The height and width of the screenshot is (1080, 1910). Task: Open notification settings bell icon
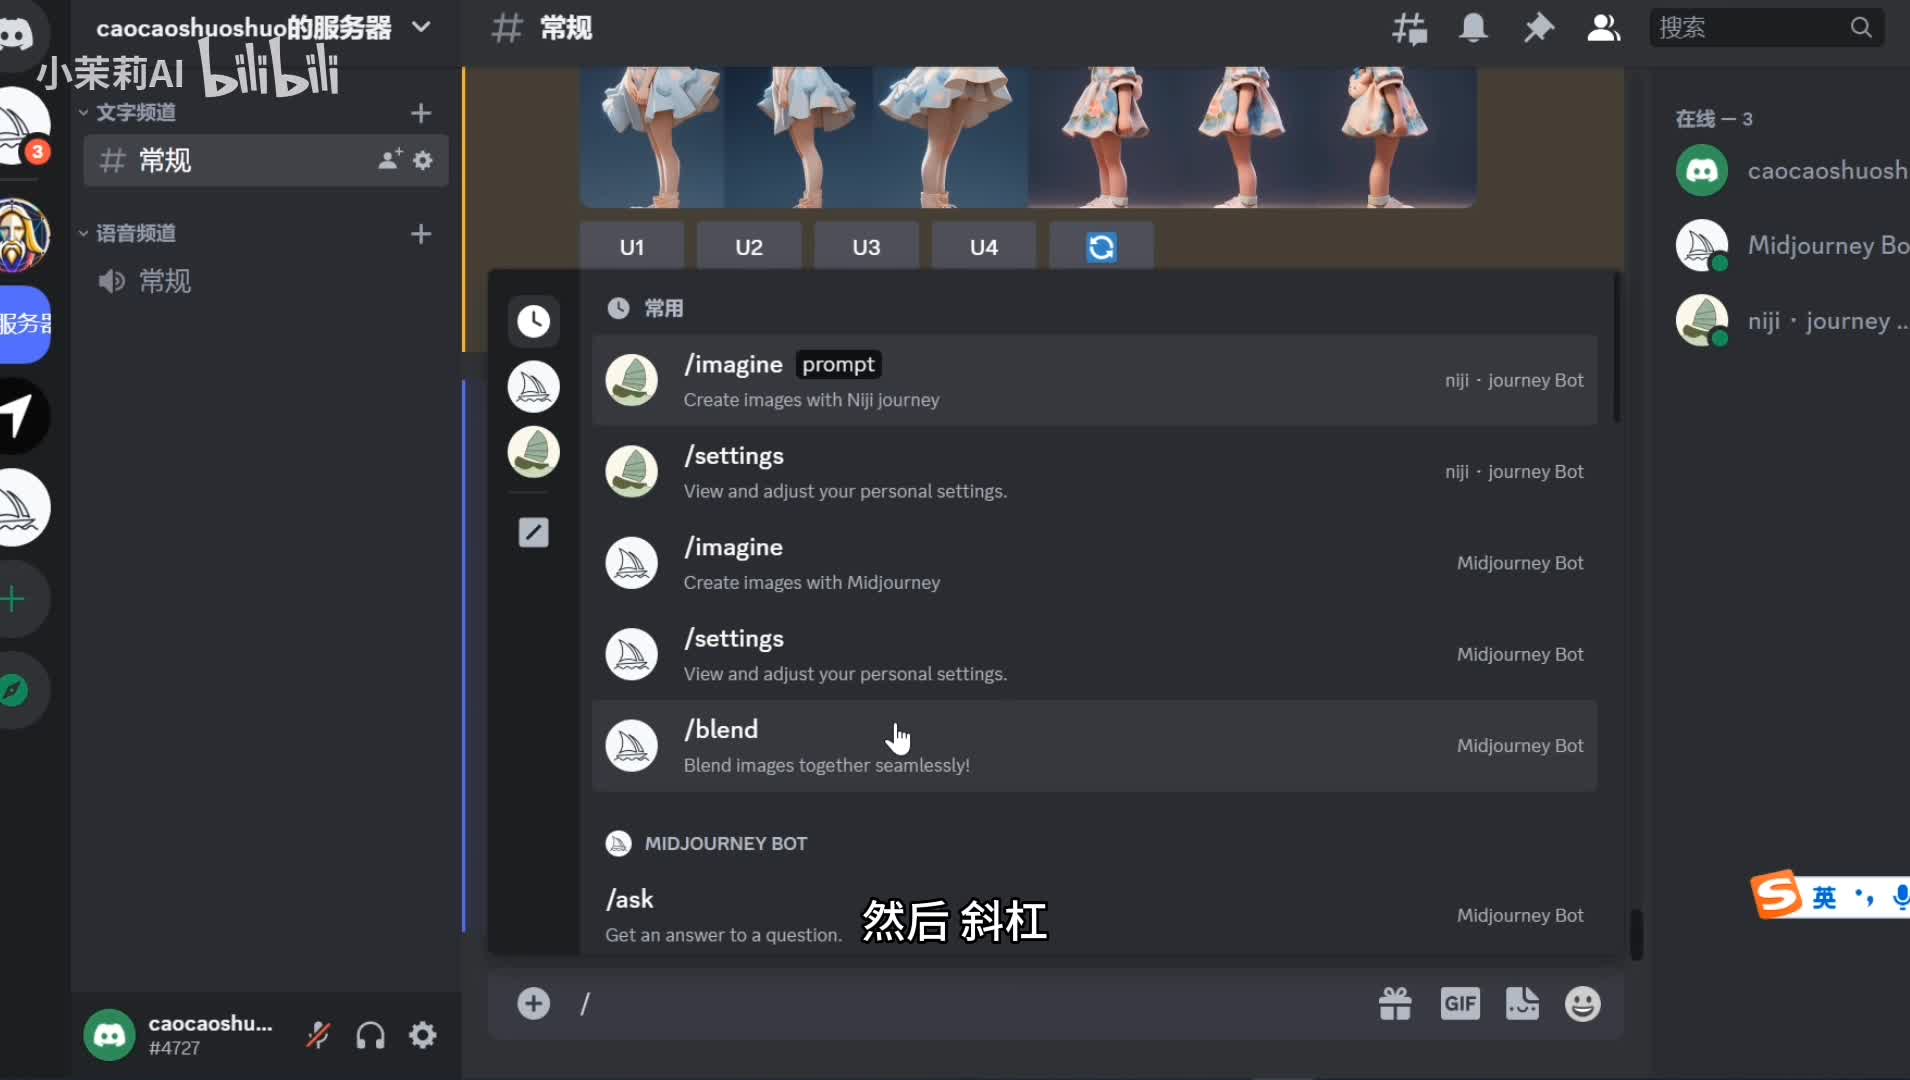tap(1473, 28)
